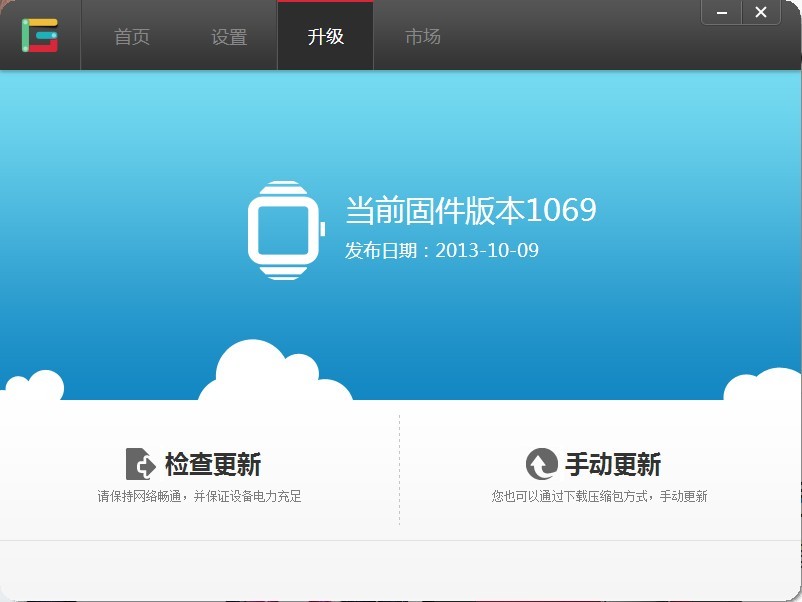Select the 升级 tab

(325, 37)
